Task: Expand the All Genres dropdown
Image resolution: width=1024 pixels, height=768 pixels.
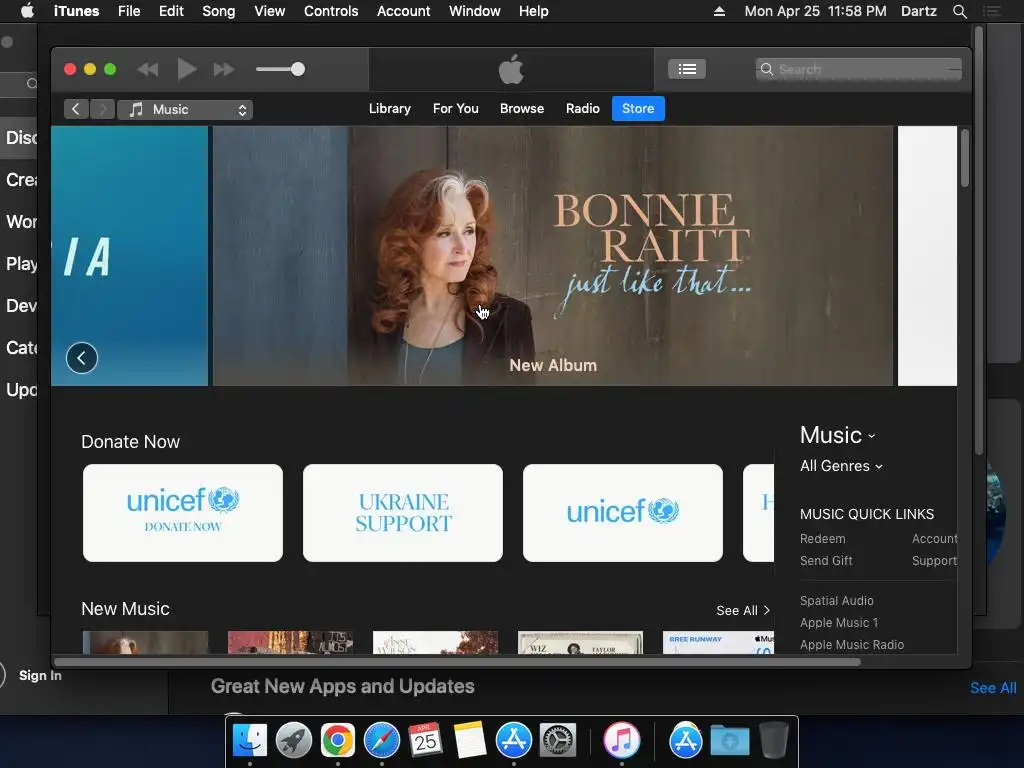Action: (841, 466)
